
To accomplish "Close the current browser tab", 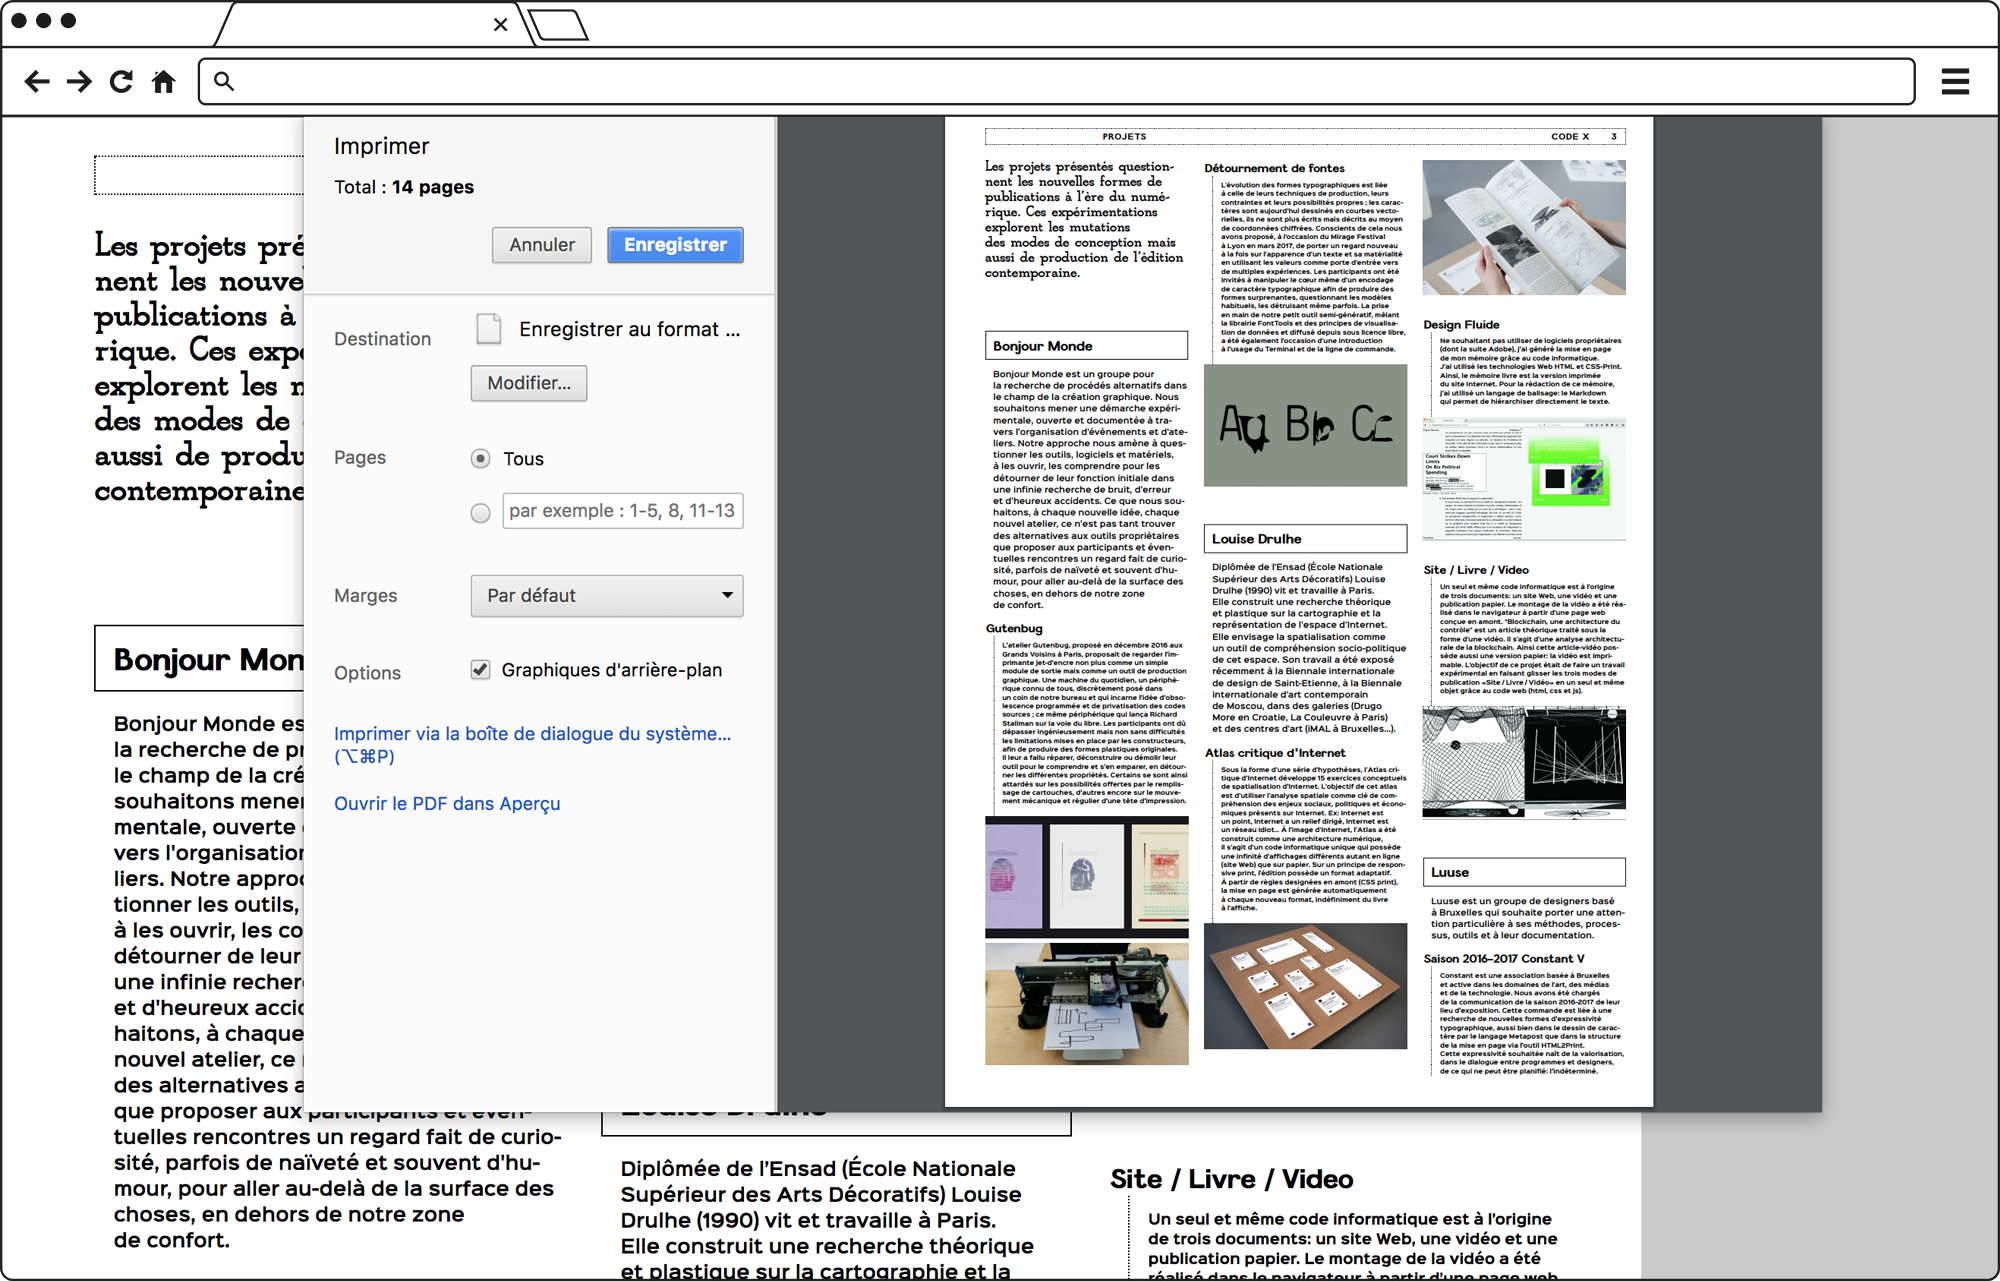I will point(500,24).
